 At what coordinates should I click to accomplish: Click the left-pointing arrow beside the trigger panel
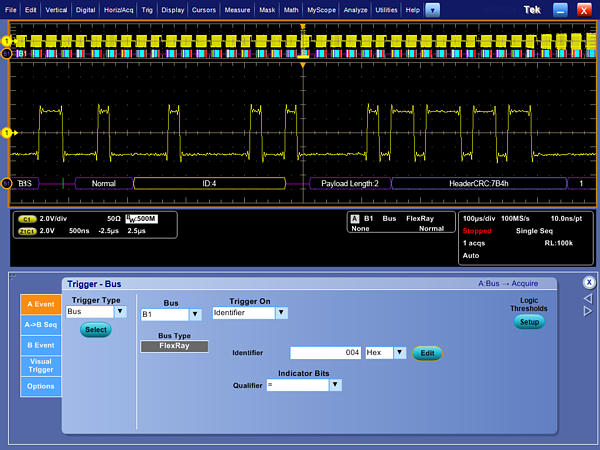[x=588, y=298]
